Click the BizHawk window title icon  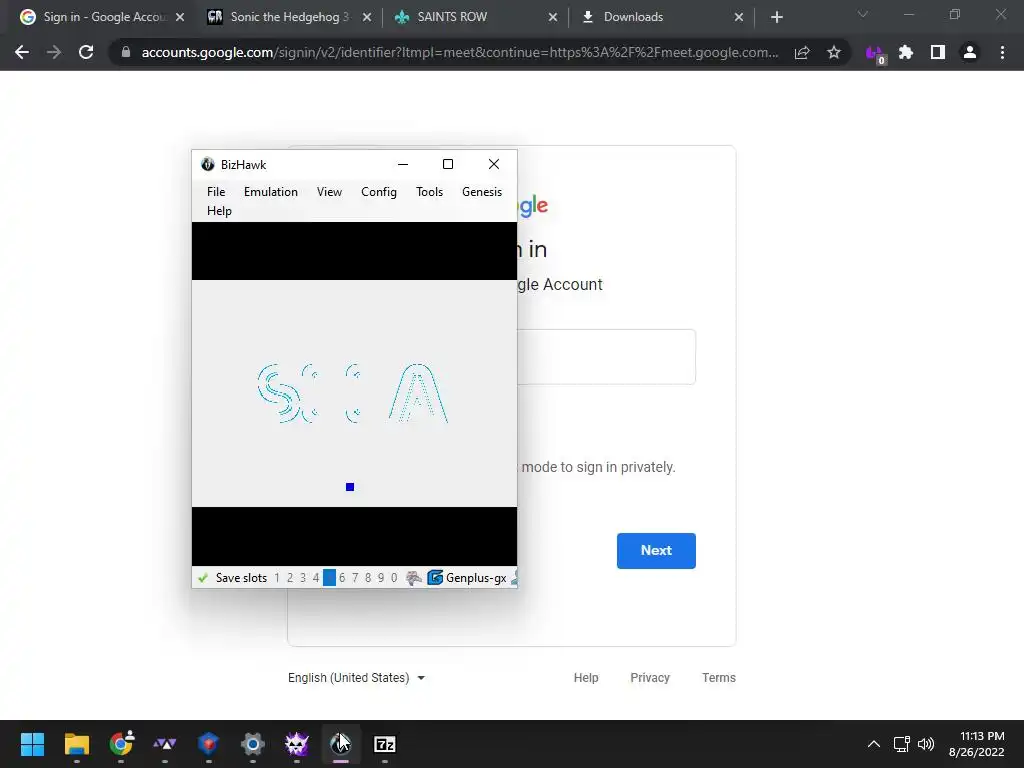click(208, 165)
